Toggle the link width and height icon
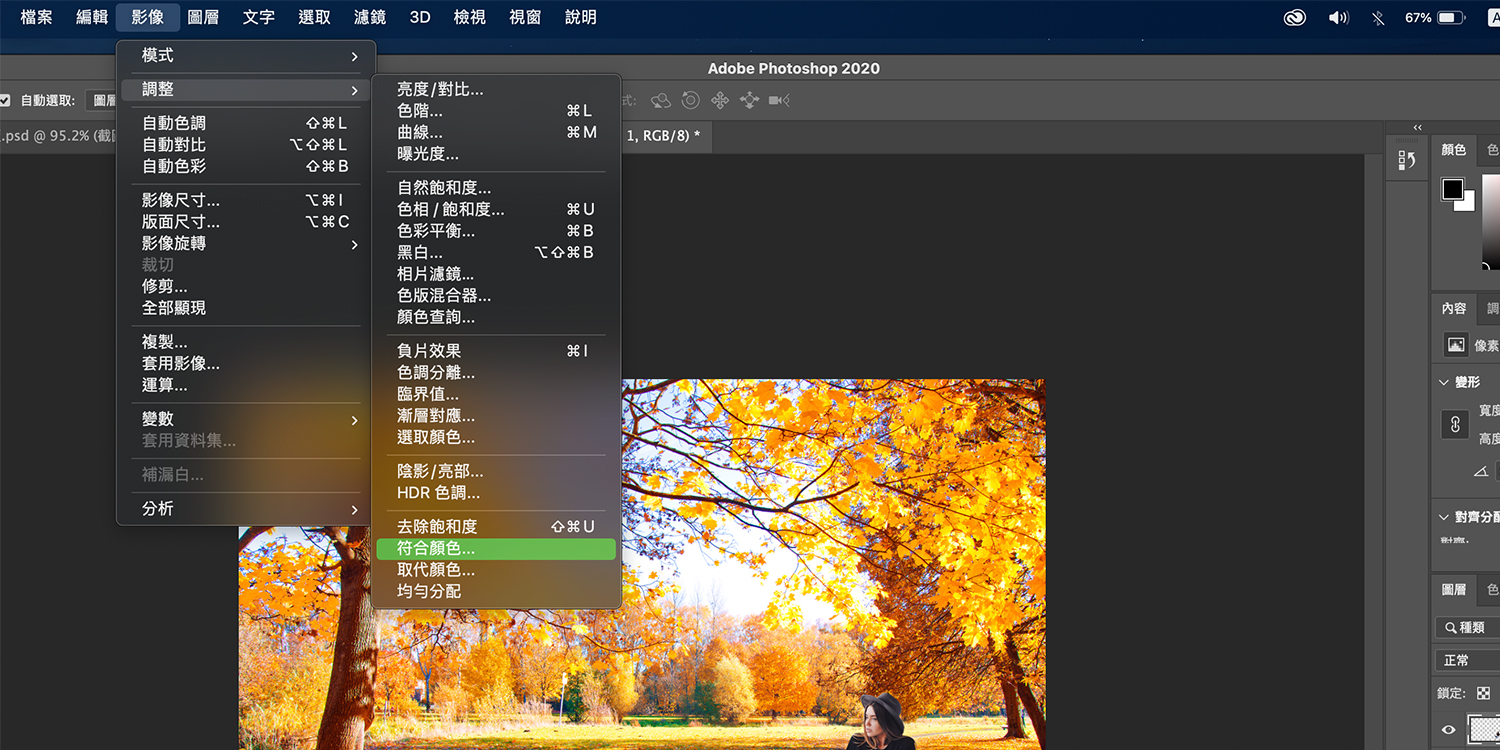 pyautogui.click(x=1456, y=424)
